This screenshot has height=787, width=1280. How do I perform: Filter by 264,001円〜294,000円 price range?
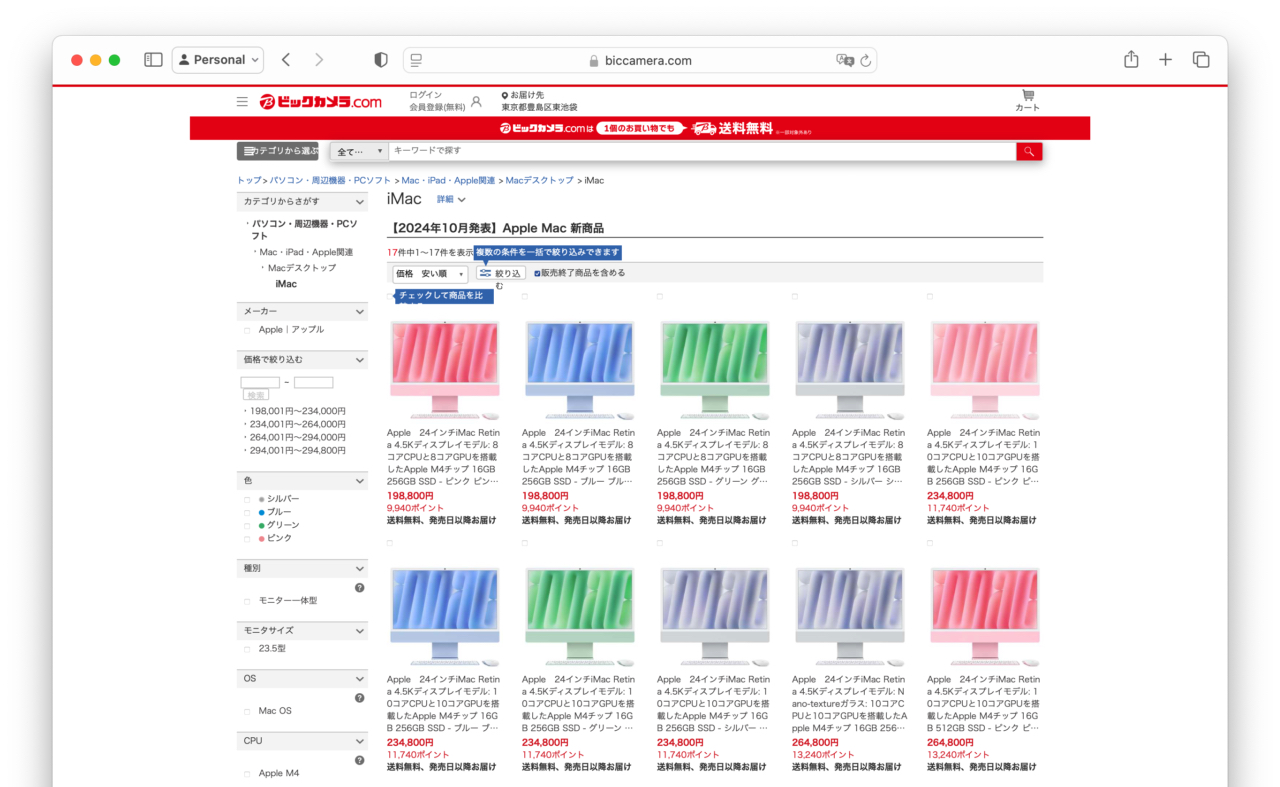(297, 437)
